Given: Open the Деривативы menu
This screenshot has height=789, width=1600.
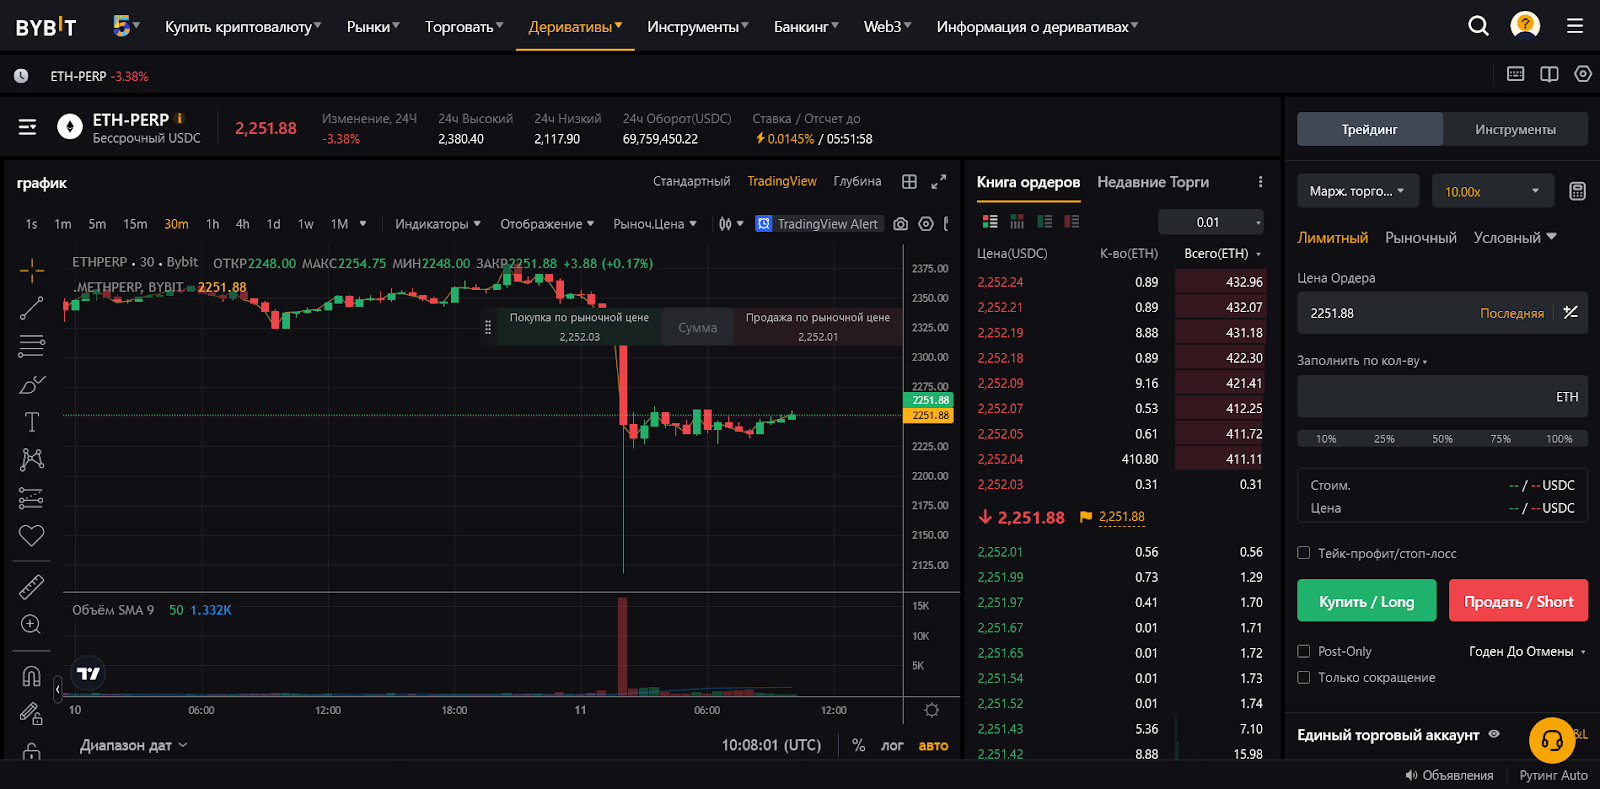Looking at the screenshot, I should tap(575, 27).
